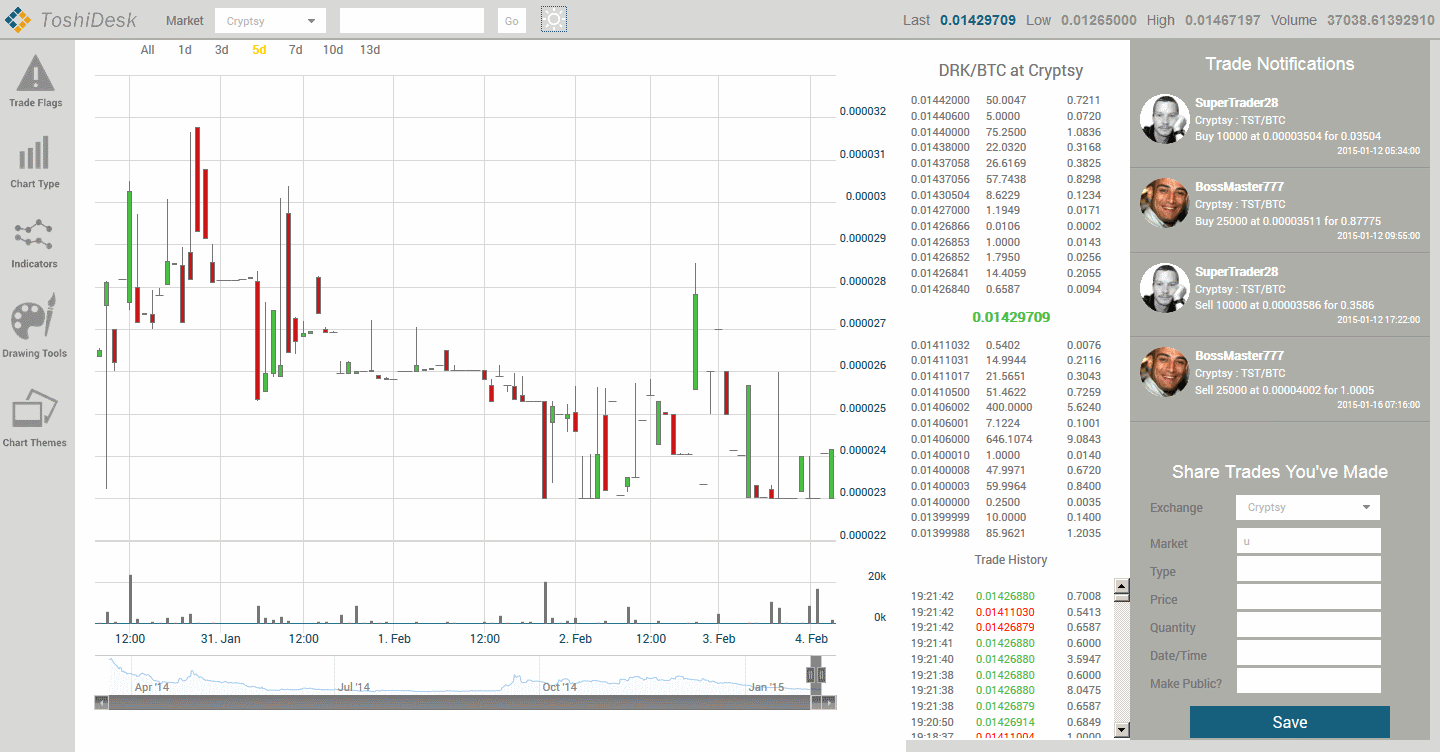Click the 19:20:50 trade history row
The height and width of the screenshot is (752, 1440).
1005,722
